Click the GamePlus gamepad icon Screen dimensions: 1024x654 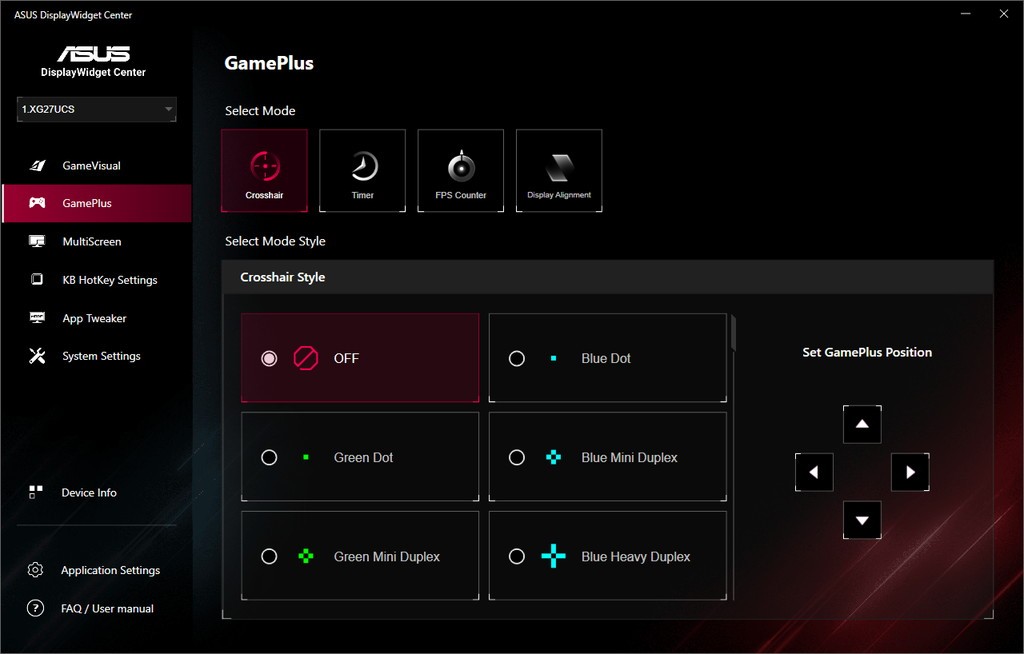(x=37, y=203)
